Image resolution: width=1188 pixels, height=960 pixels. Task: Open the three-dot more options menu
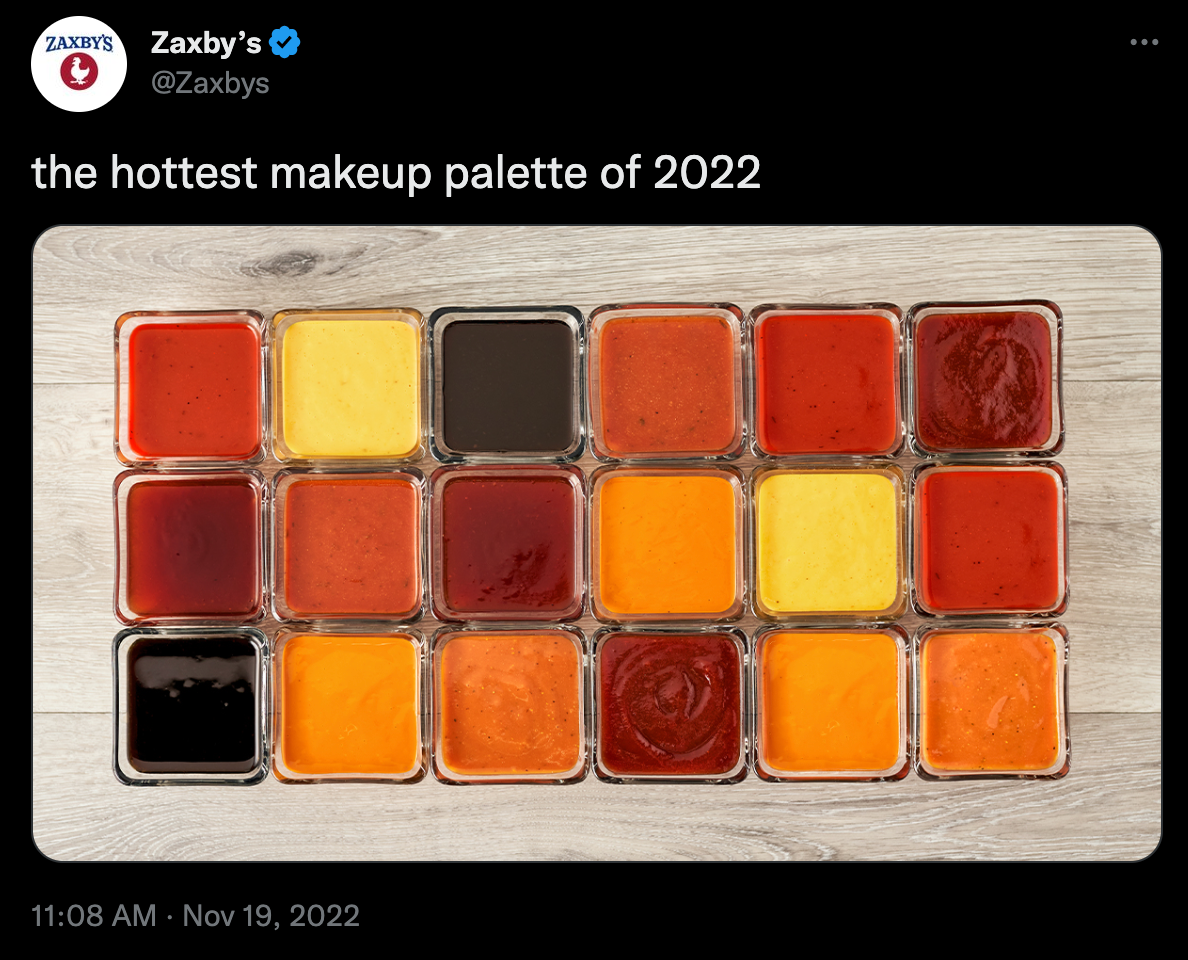click(x=1143, y=43)
